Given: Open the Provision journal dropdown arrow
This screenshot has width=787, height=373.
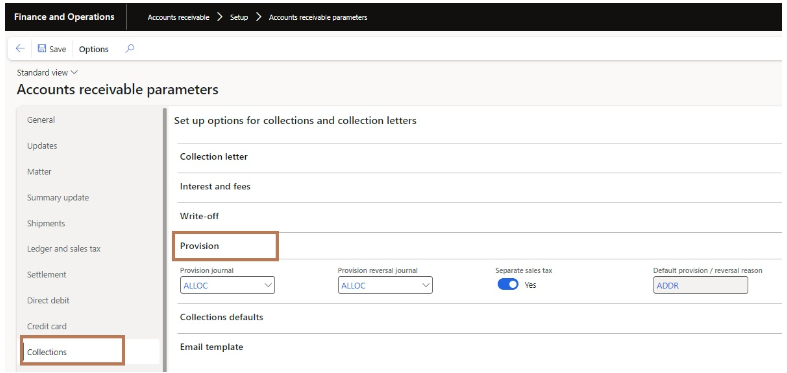Looking at the screenshot, I should (x=268, y=285).
